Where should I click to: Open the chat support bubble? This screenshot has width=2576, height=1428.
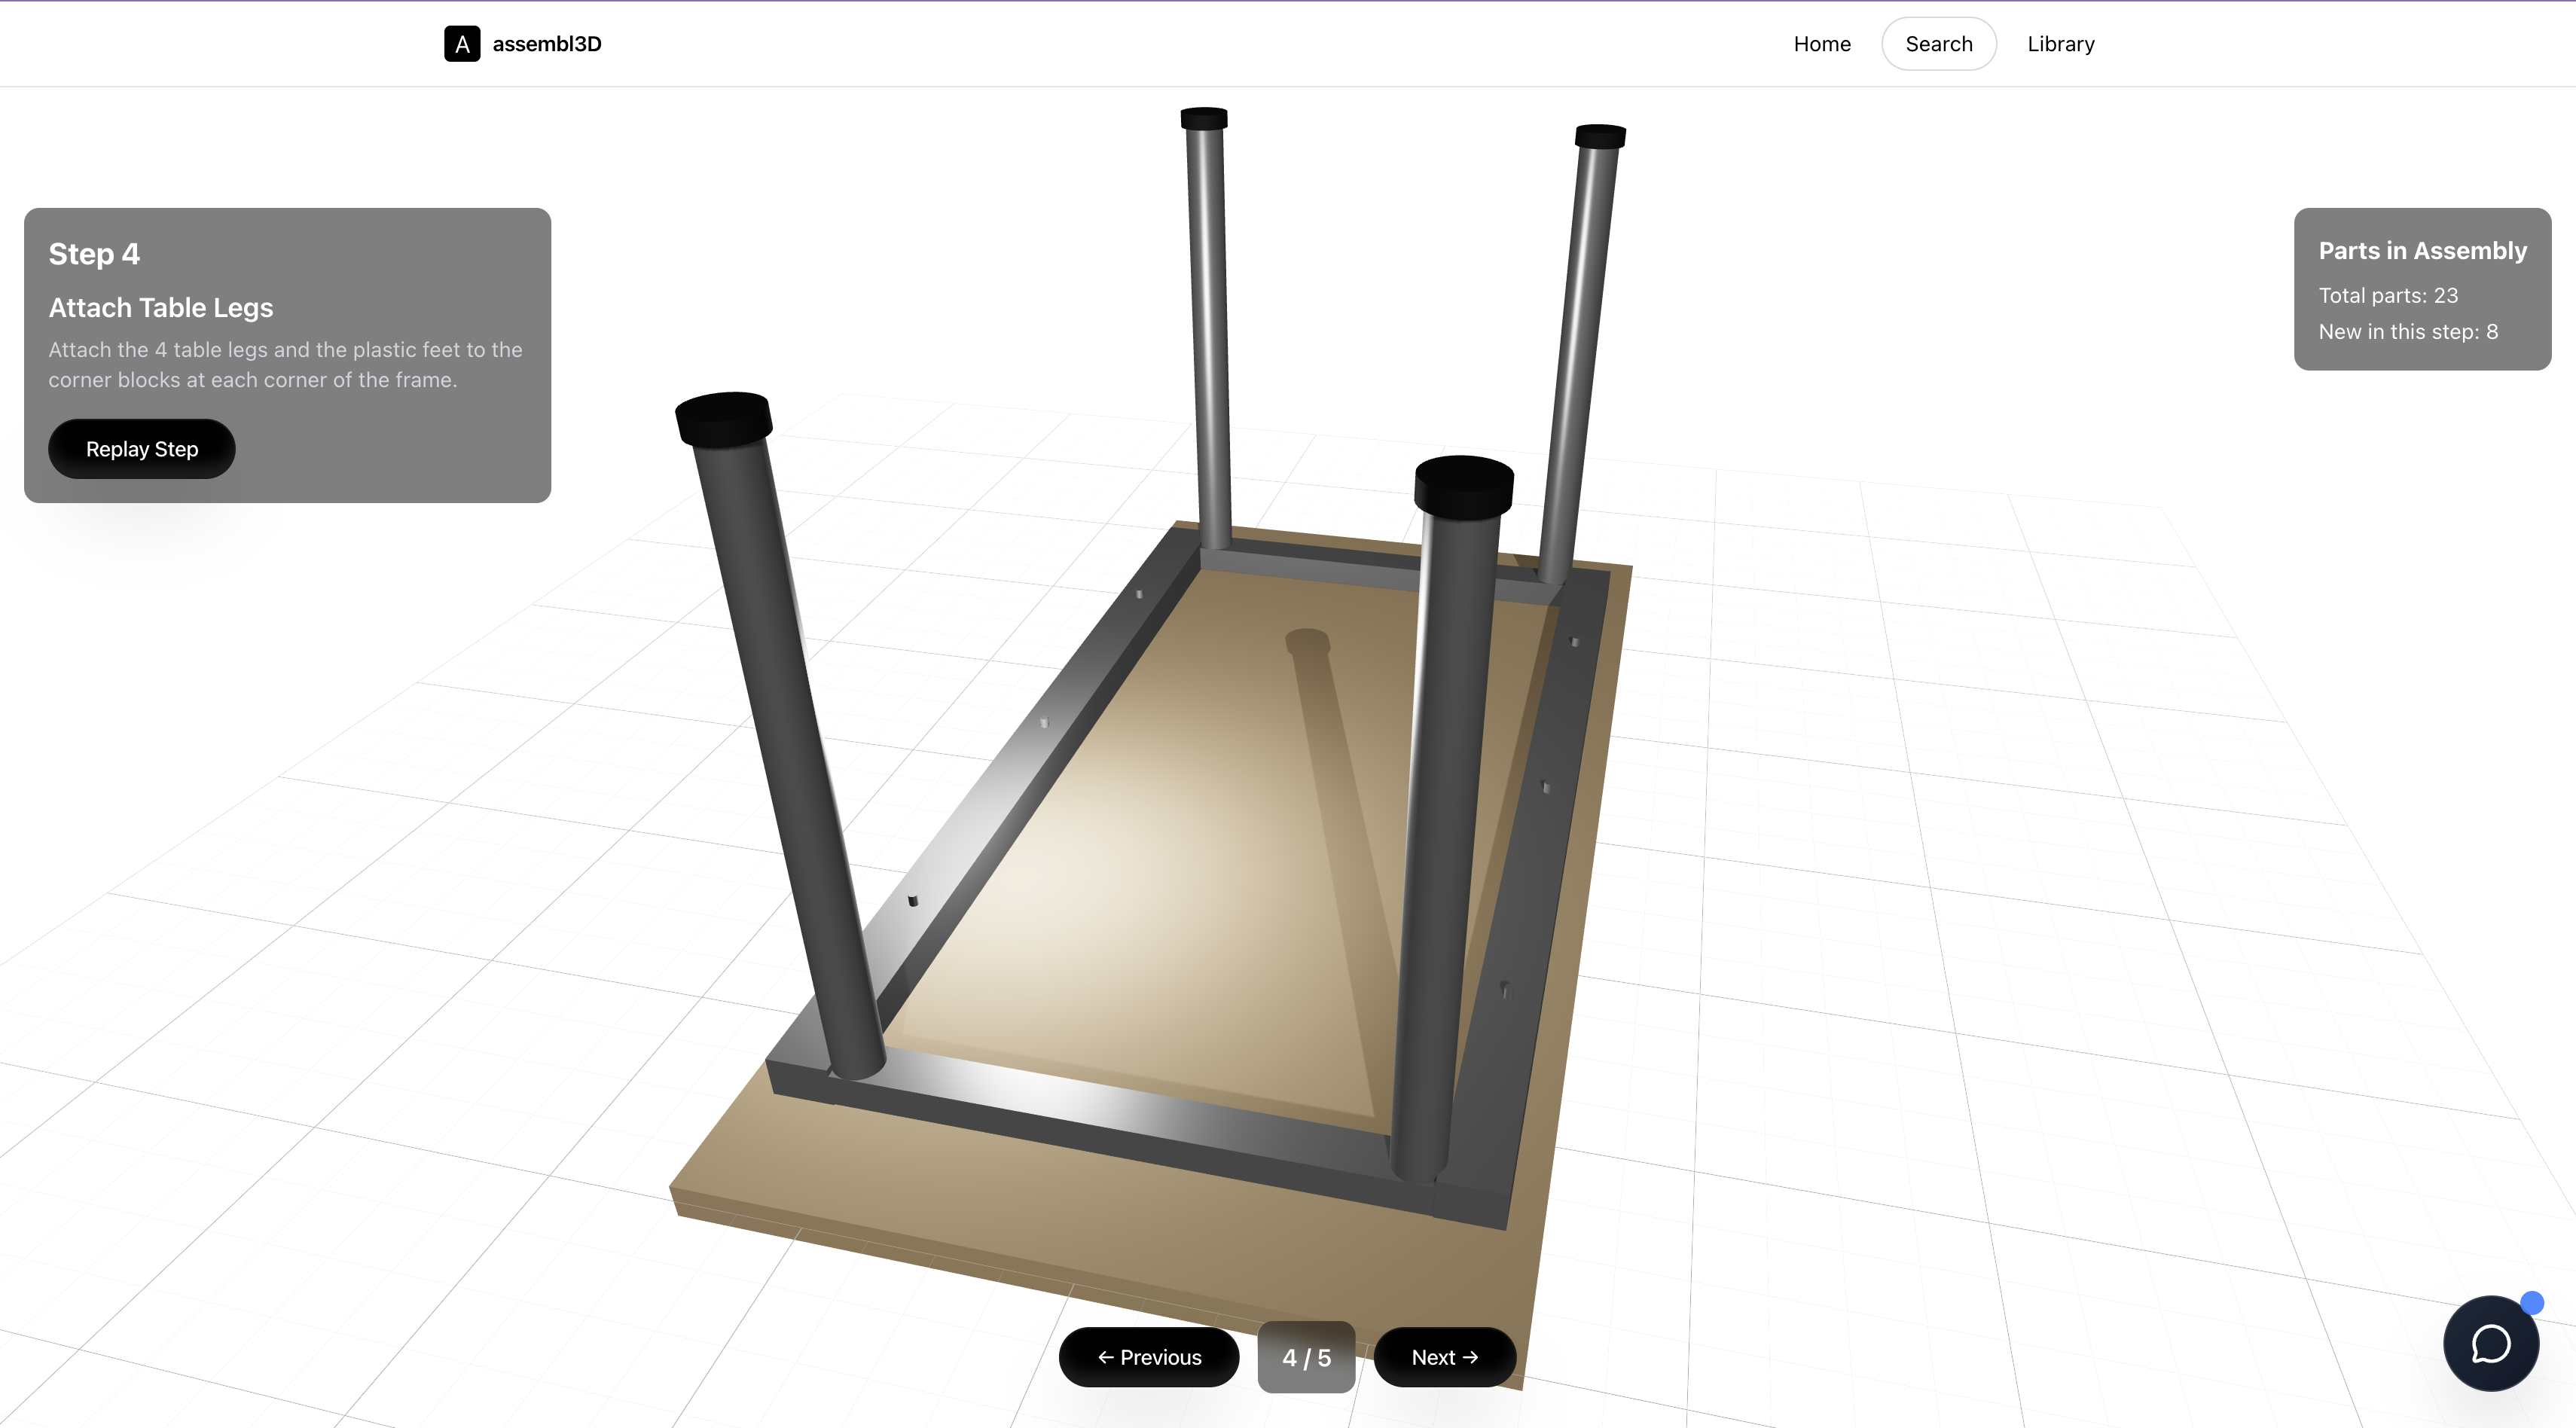2490,1343
